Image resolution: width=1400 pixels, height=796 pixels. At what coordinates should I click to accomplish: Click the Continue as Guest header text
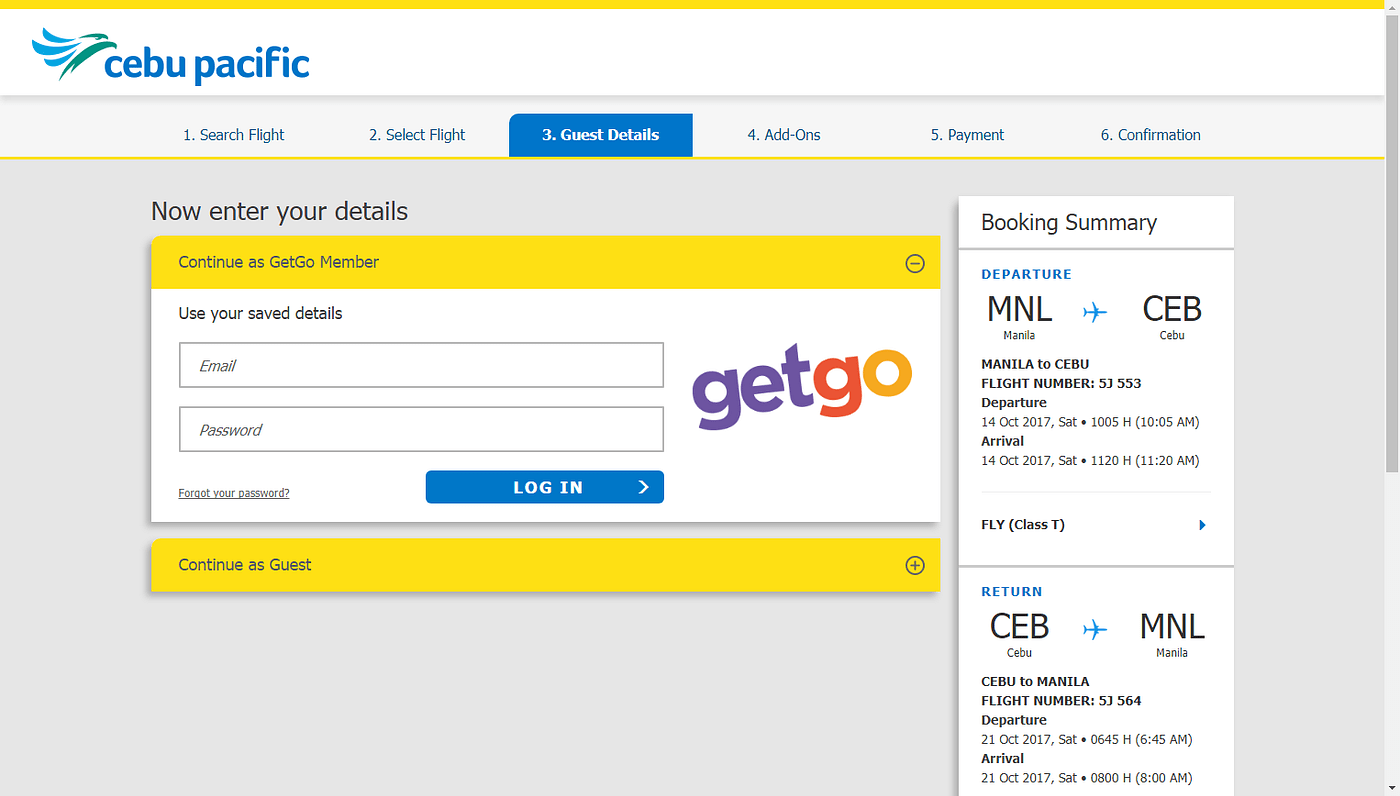click(245, 565)
